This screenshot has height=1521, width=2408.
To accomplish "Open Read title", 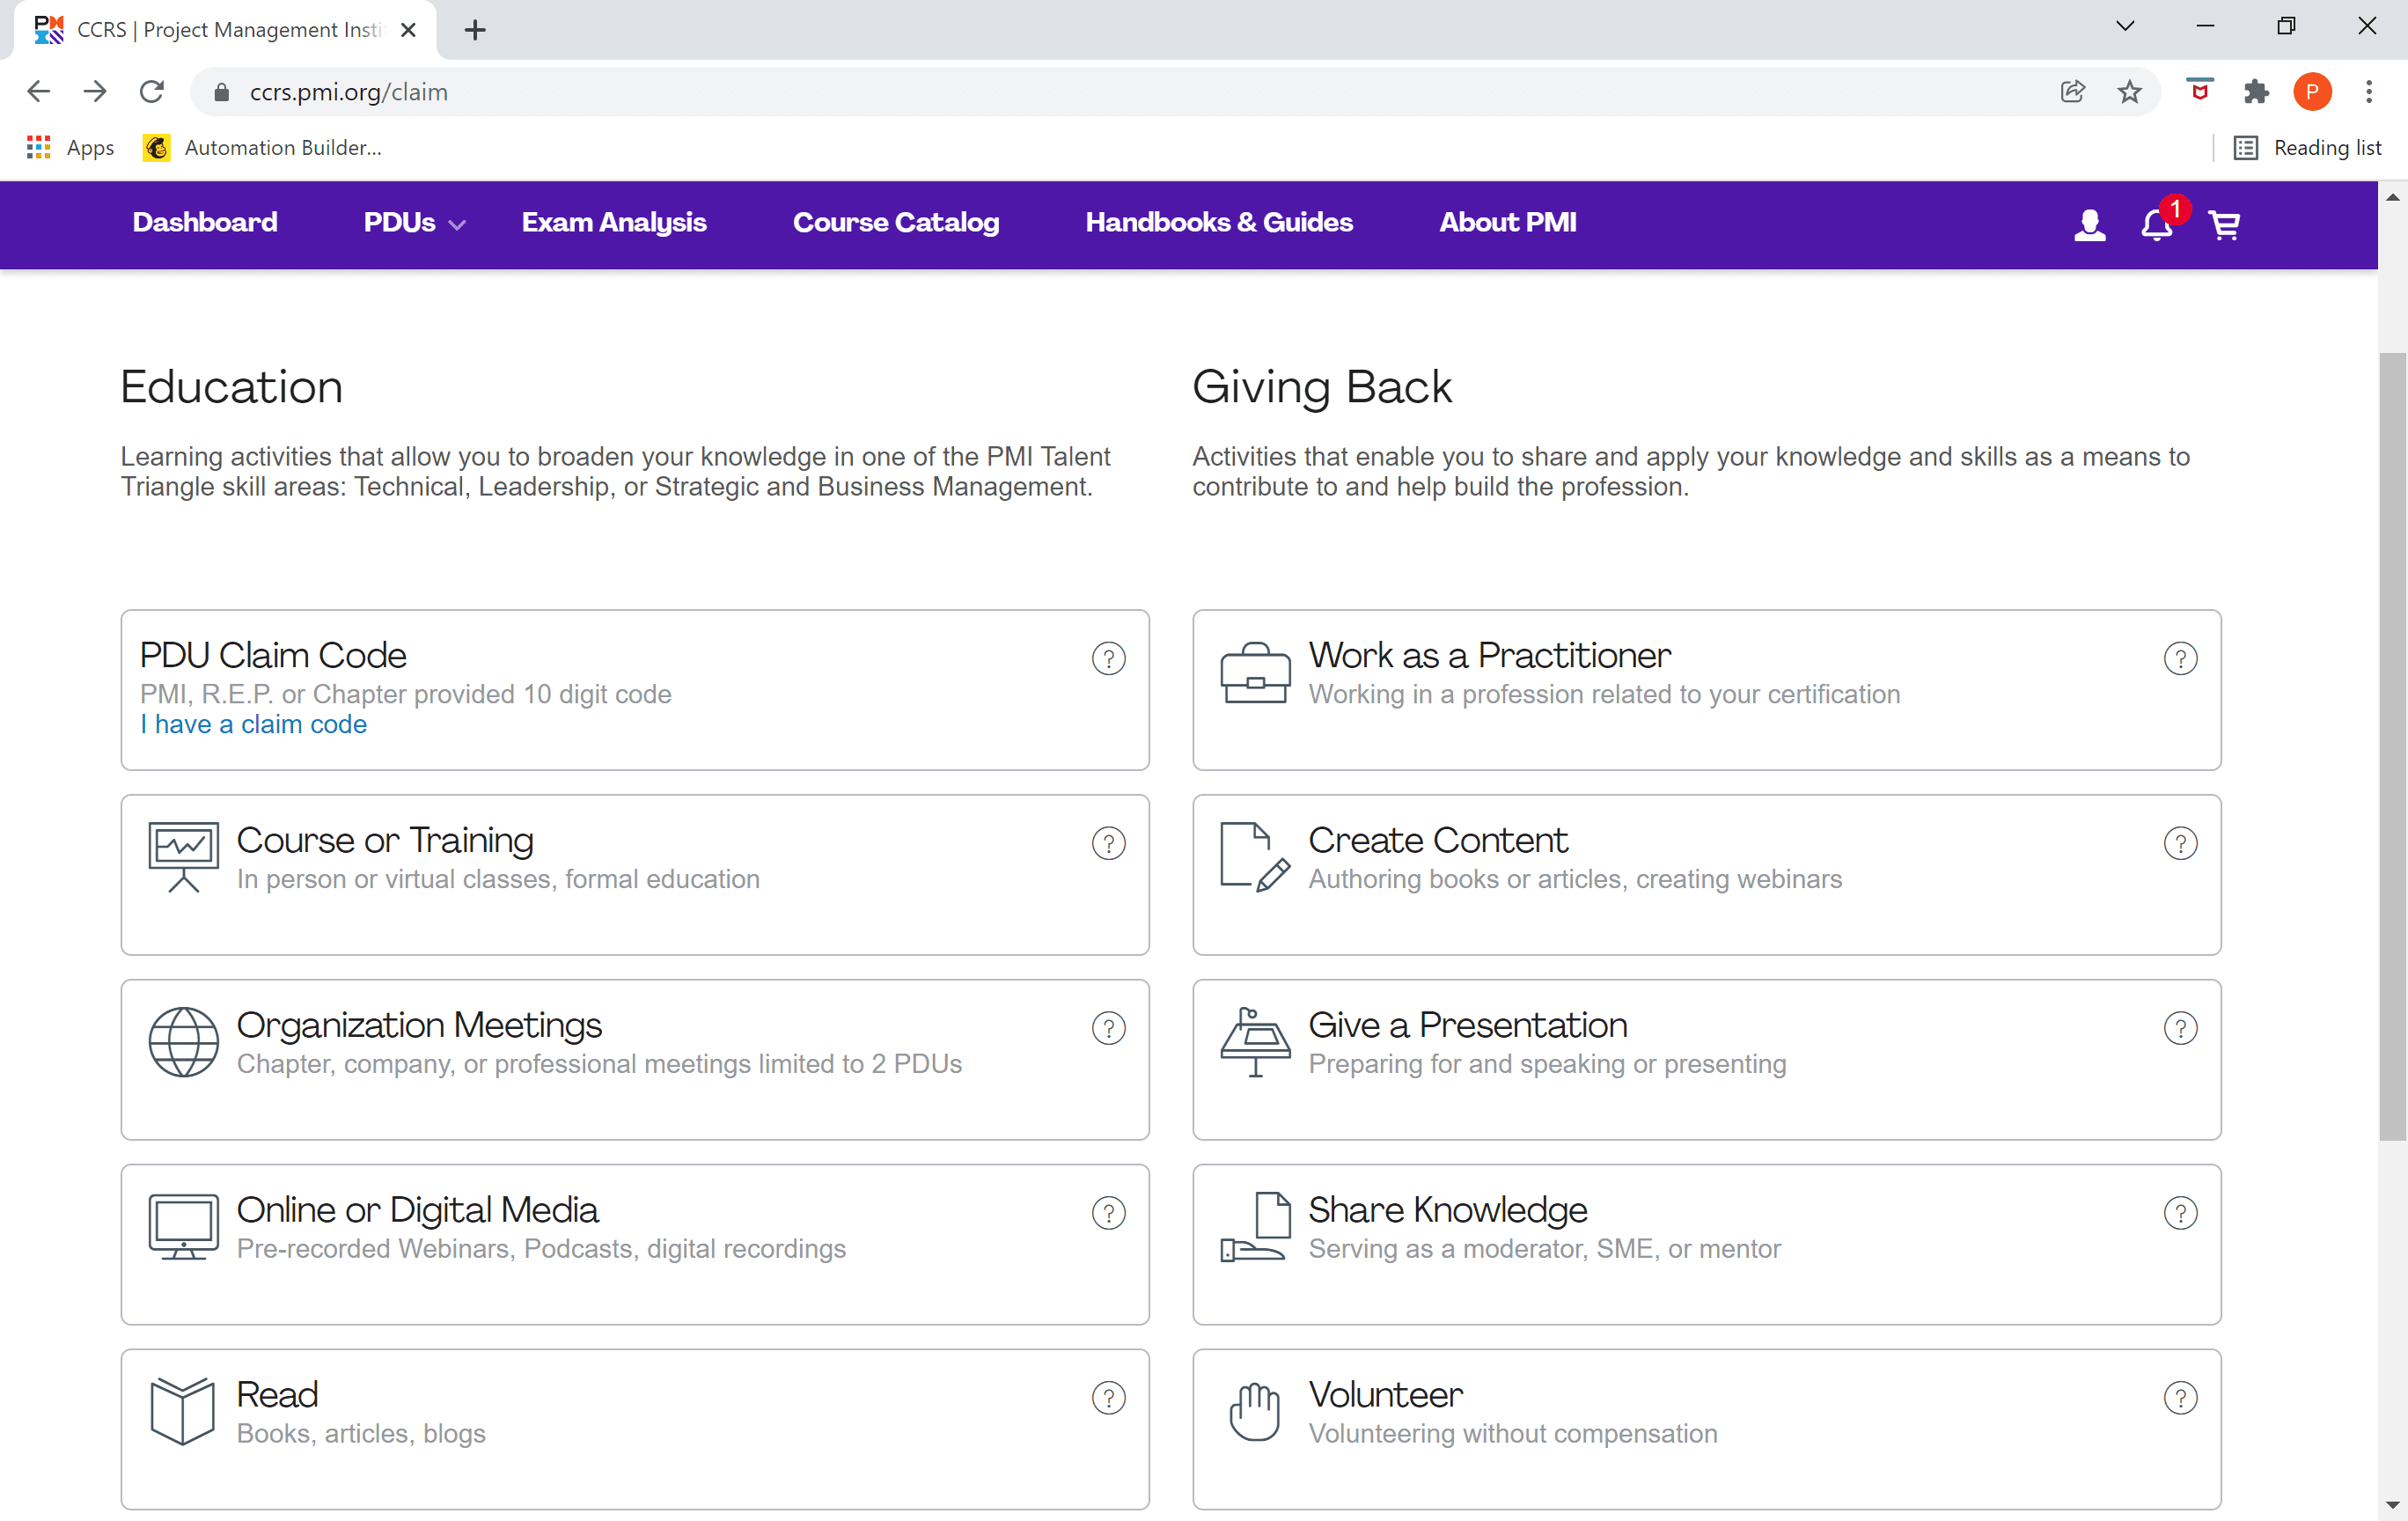I will point(277,1394).
